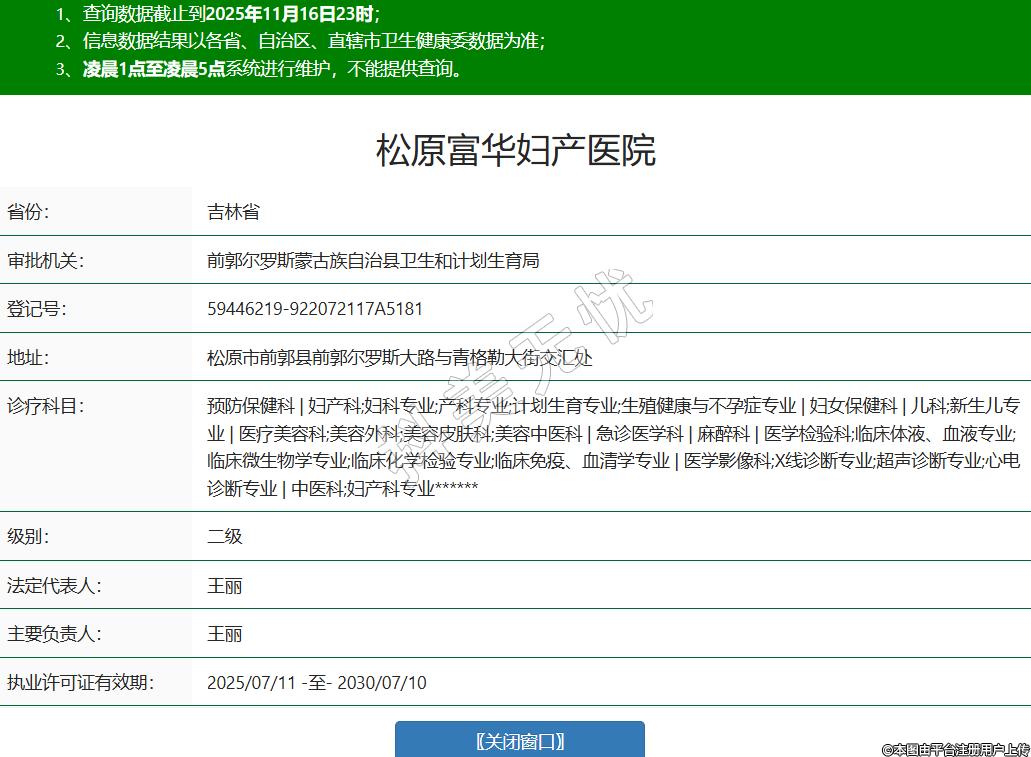1031x757 pixels.
Task: Click the 【关闭窗口】 button
Action: pyautogui.click(x=519, y=741)
